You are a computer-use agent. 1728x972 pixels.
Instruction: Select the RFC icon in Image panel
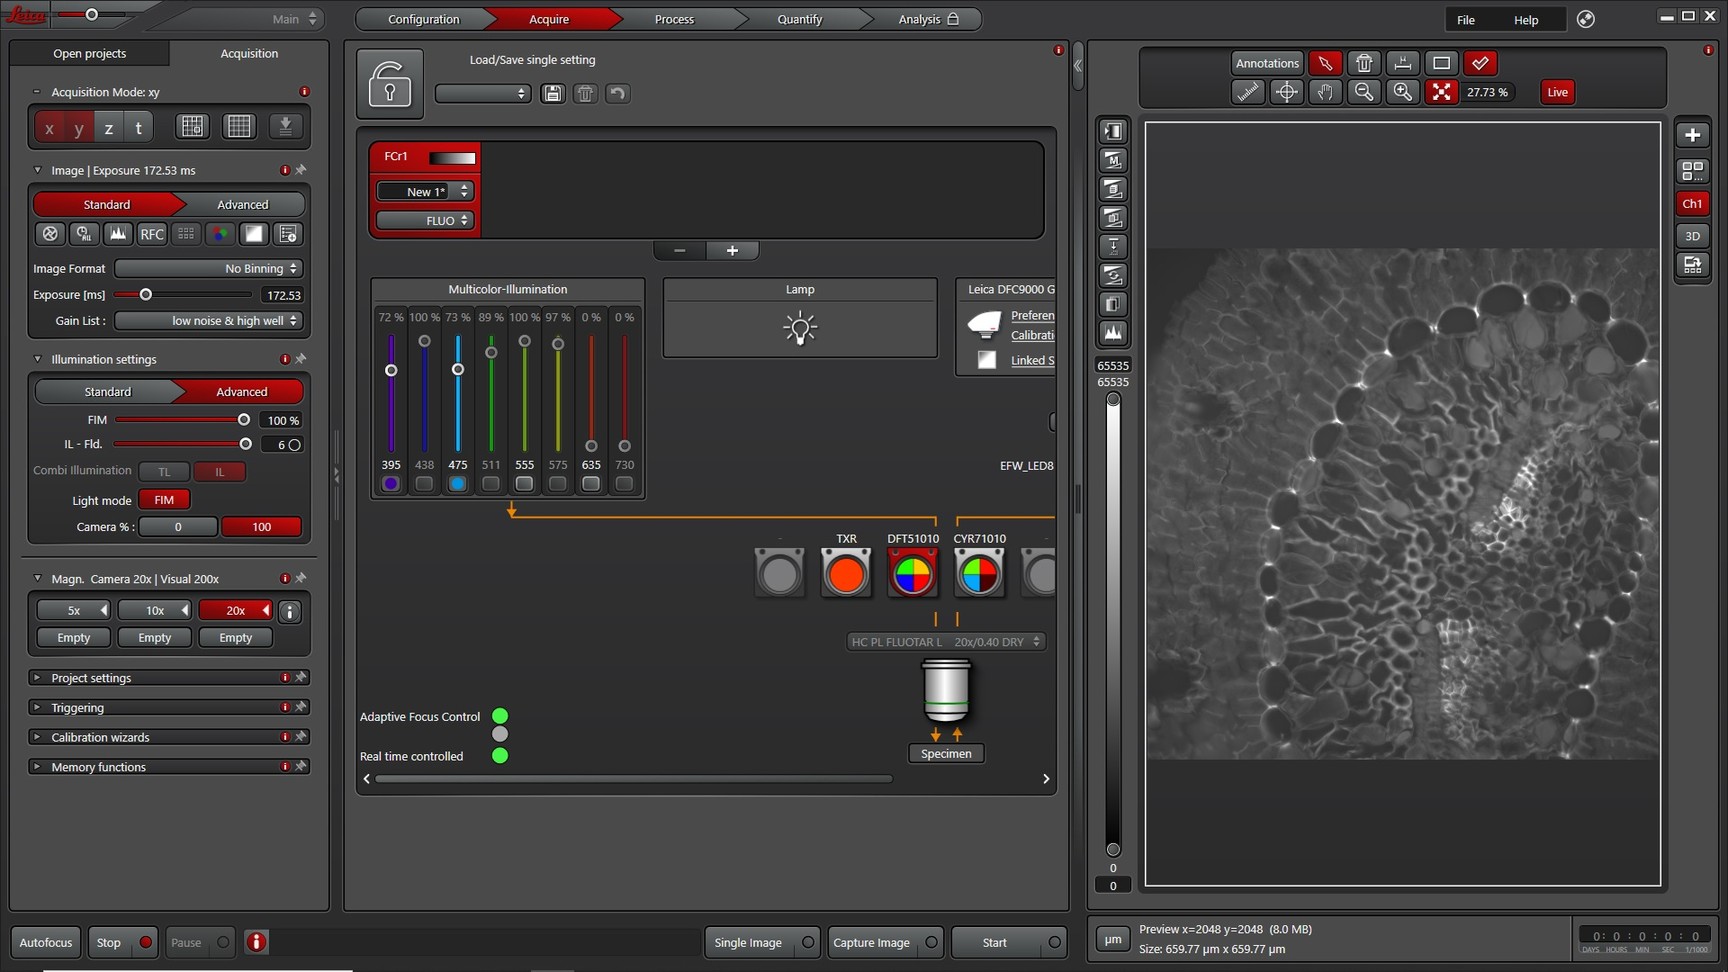pyautogui.click(x=151, y=233)
